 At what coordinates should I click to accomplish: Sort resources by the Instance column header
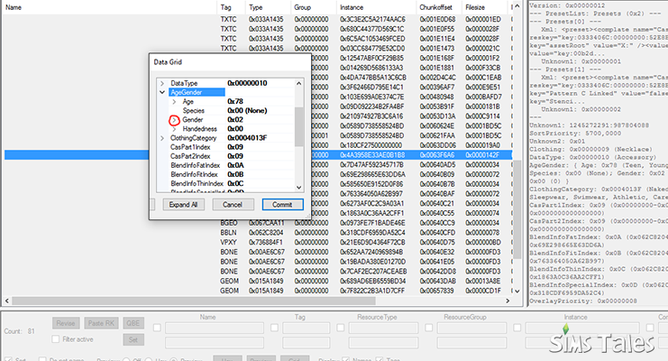(x=376, y=7)
